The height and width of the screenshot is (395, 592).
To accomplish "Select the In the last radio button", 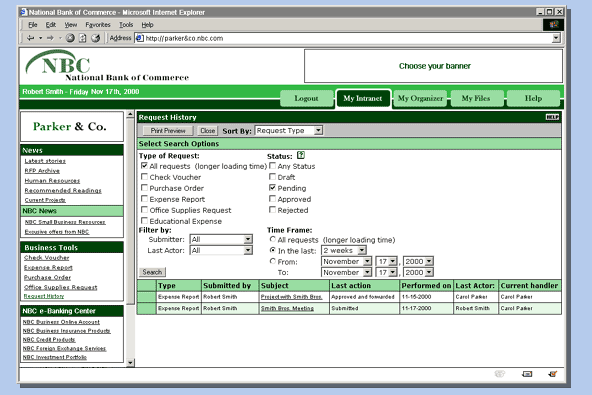I will (273, 250).
